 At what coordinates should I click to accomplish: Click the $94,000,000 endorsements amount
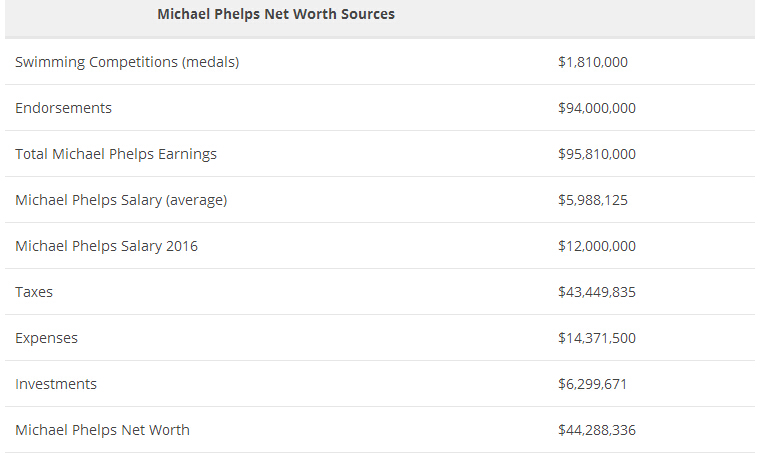click(597, 108)
